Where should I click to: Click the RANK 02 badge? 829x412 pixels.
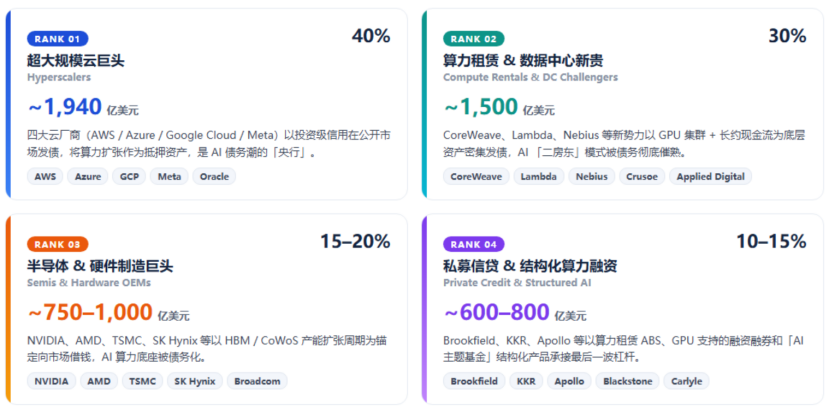[474, 39]
